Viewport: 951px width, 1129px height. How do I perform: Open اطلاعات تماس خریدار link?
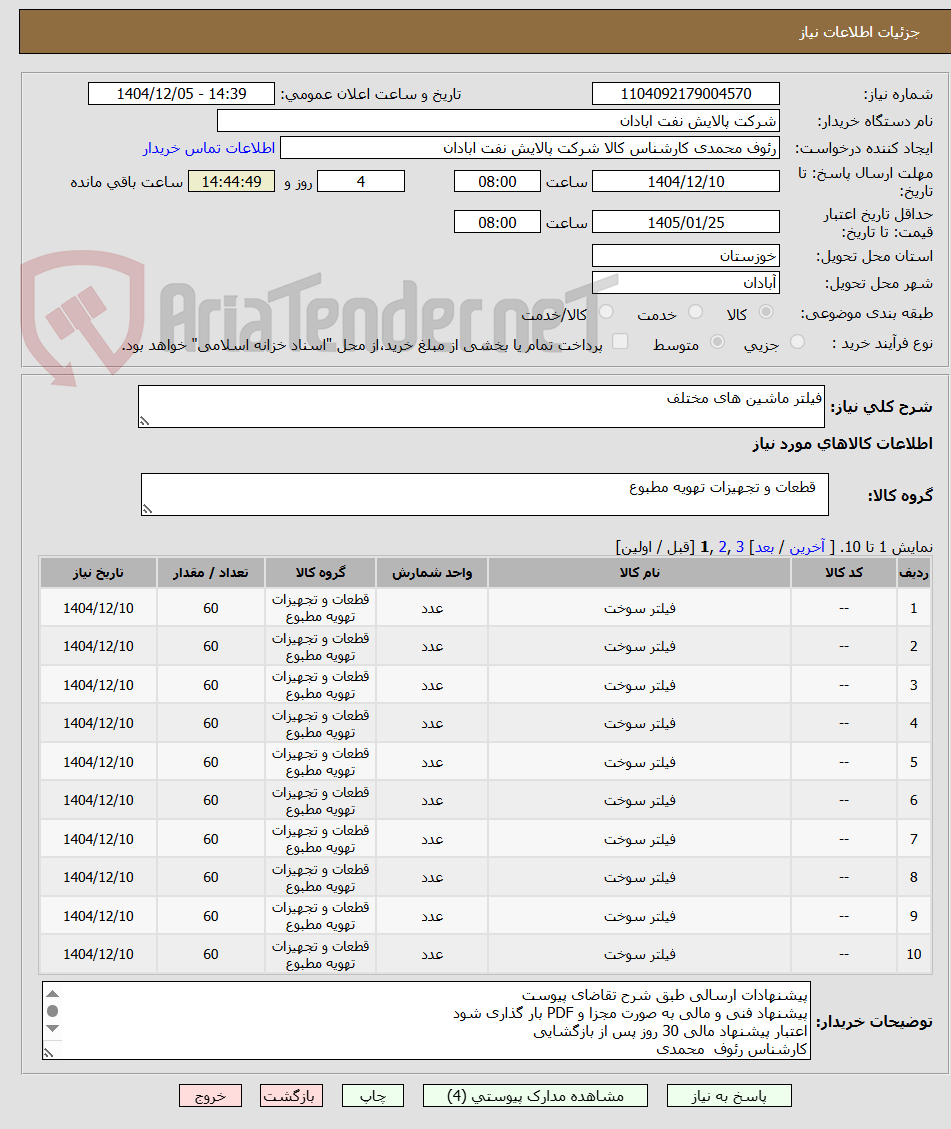[x=209, y=148]
